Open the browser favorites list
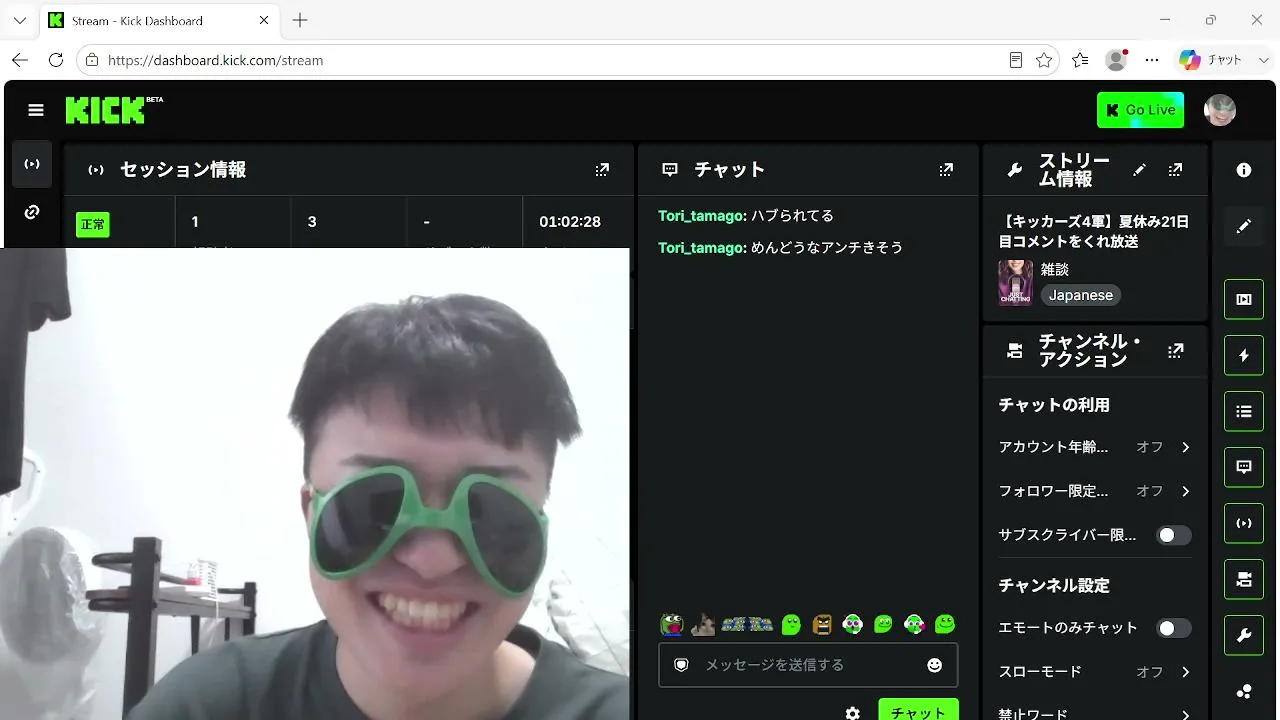1280x720 pixels. tap(1080, 60)
